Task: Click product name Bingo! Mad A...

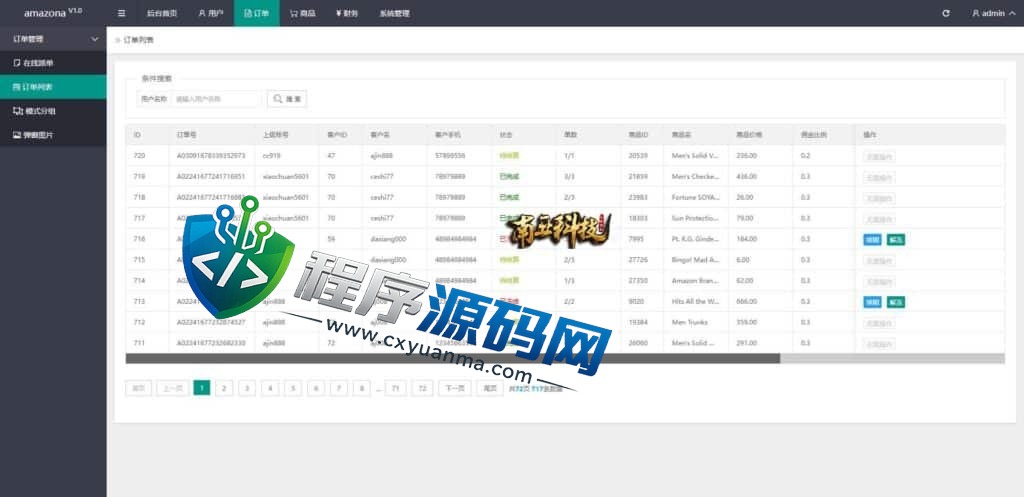Action: pos(696,260)
